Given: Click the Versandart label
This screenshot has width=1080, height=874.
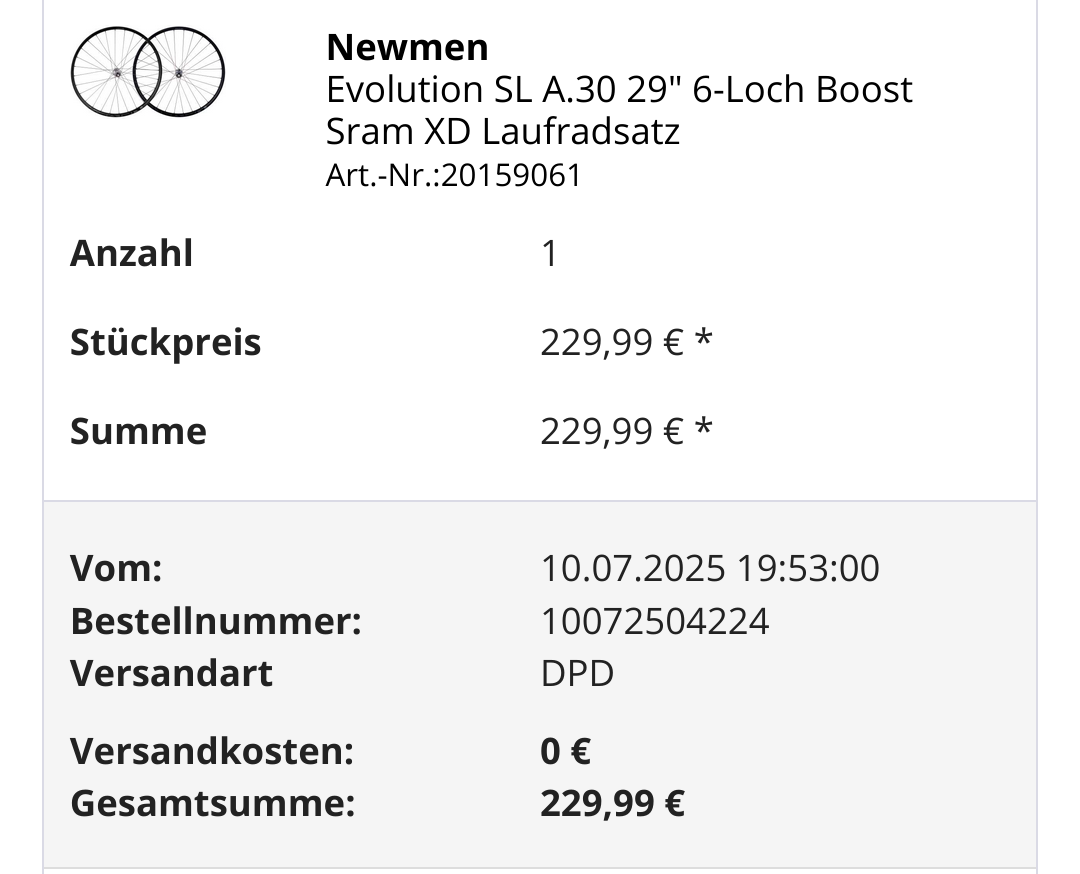Looking at the screenshot, I should click(x=171, y=673).
